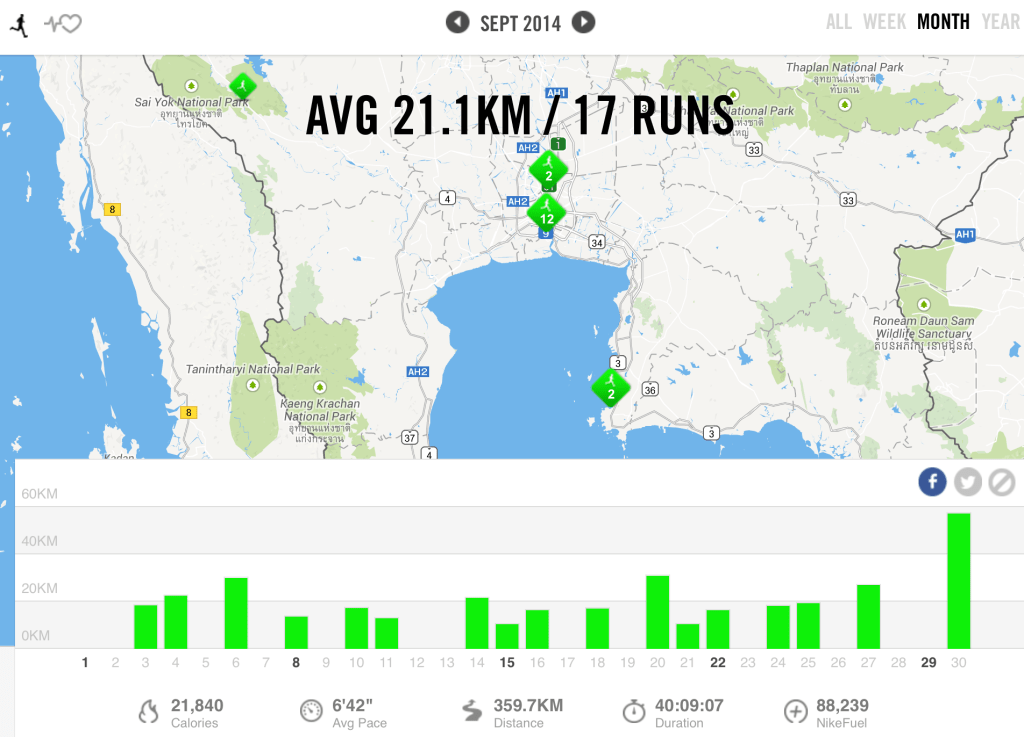Expand the run cluster marker showing 12

point(547,213)
